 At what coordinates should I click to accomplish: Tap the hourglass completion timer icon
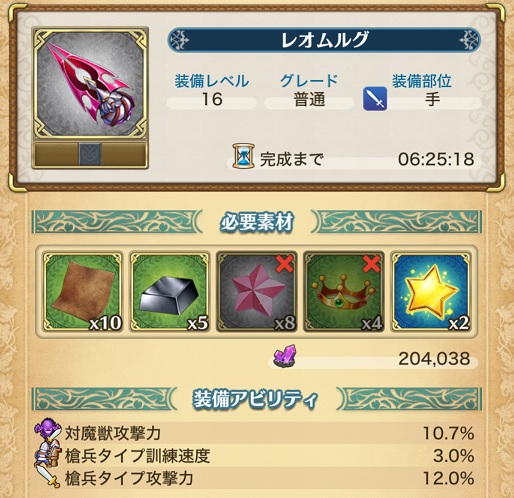point(243,156)
